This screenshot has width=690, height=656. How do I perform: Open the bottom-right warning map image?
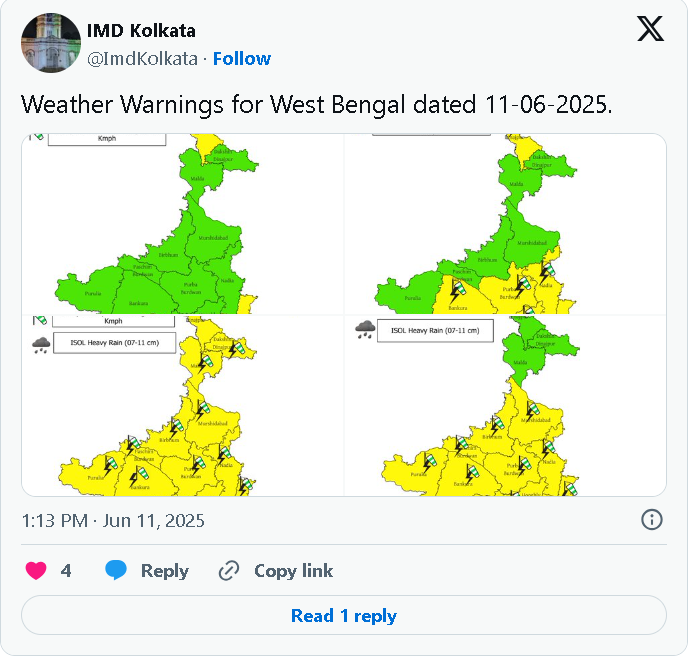[506, 406]
